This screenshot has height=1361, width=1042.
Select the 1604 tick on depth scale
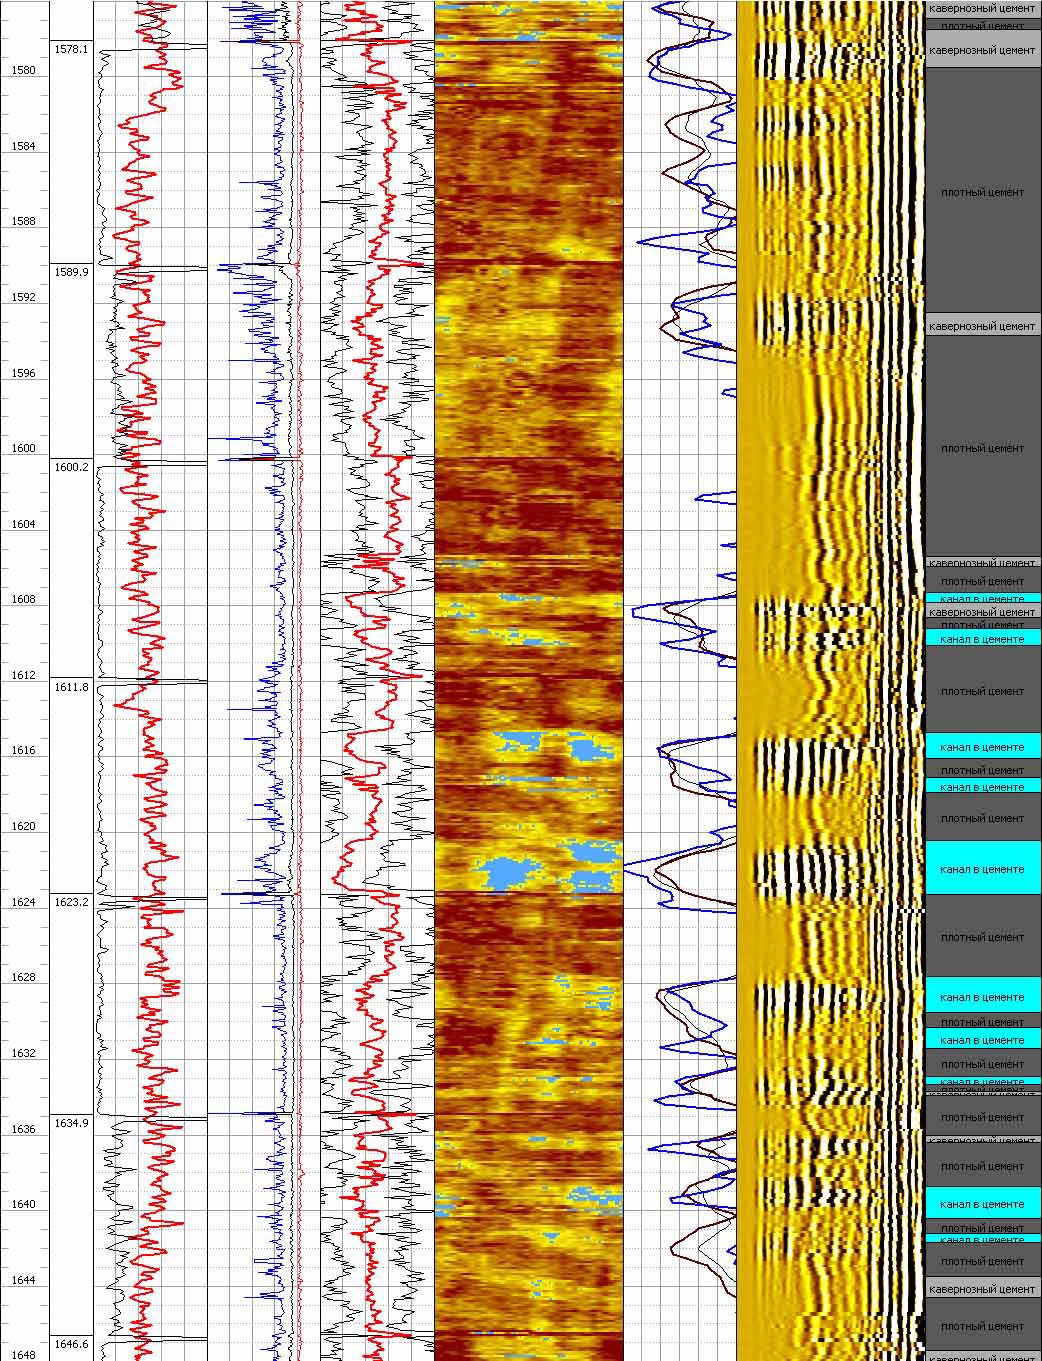pyautogui.click(x=23, y=524)
